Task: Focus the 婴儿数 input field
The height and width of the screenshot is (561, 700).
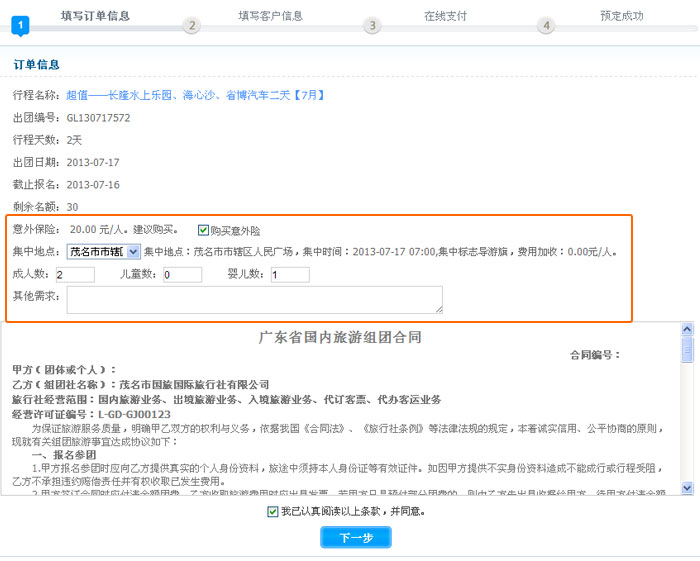Action: click(x=290, y=275)
